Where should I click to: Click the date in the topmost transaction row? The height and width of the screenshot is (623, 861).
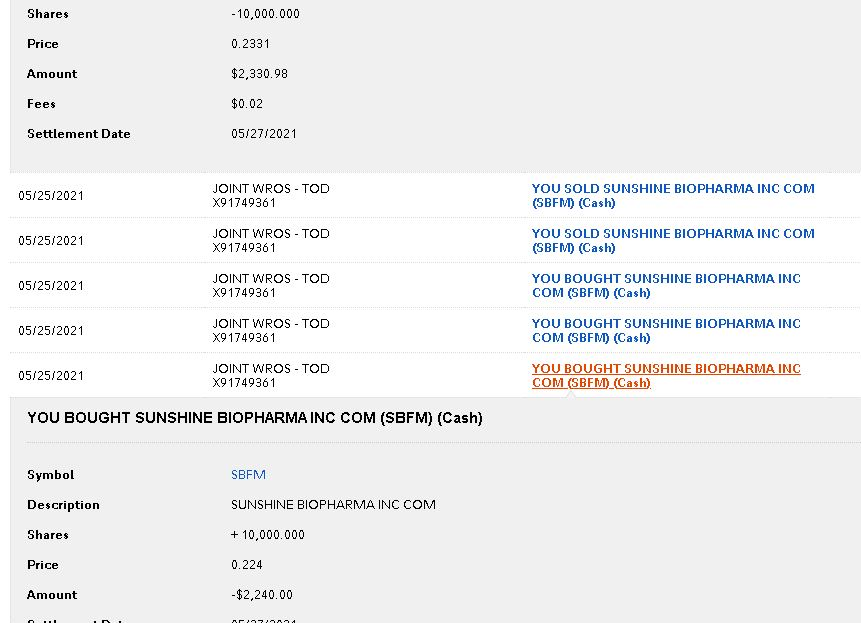(x=51, y=196)
